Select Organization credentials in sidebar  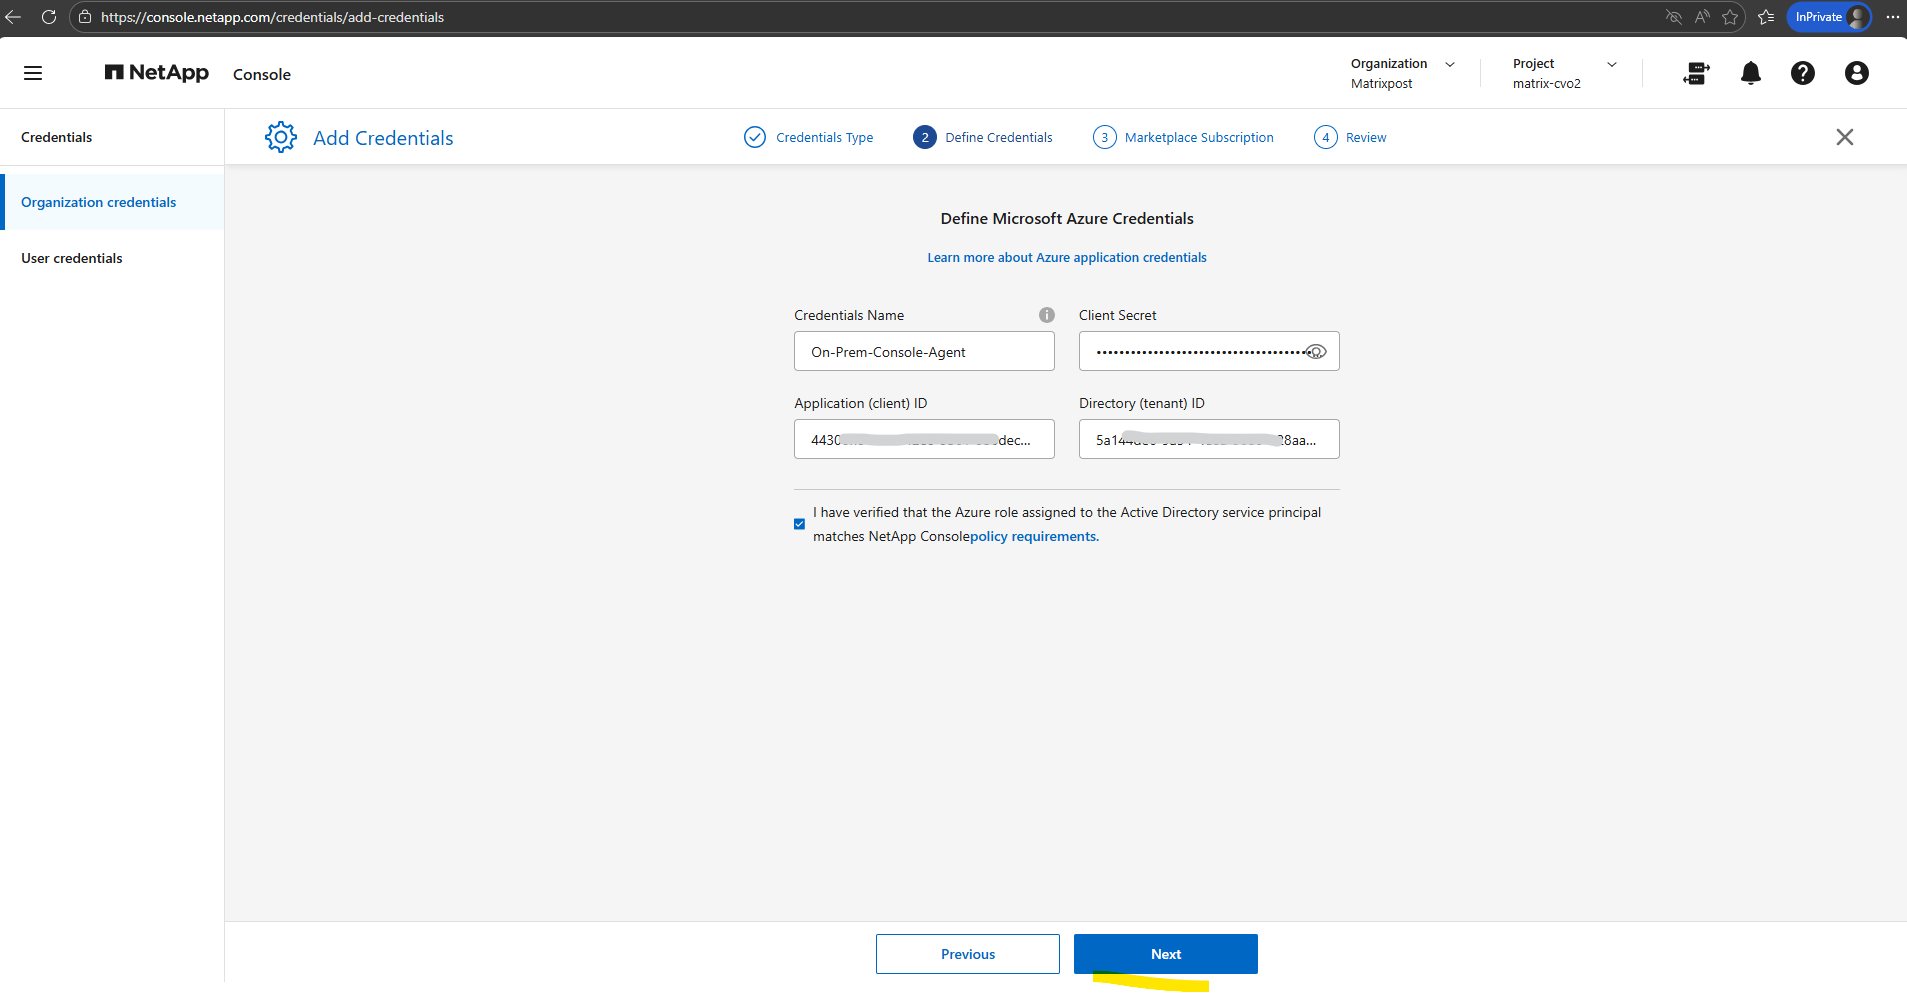(x=98, y=202)
